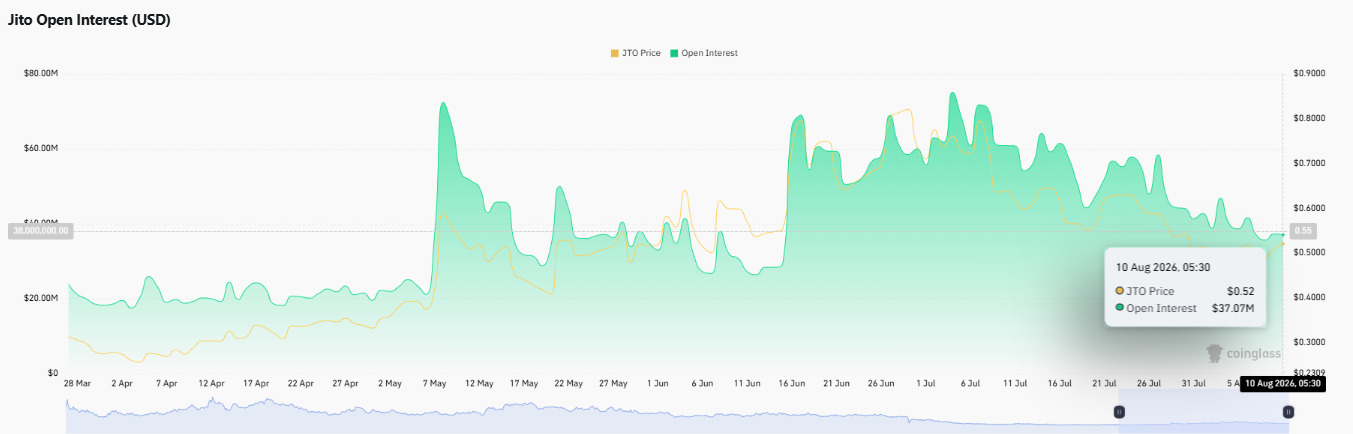Click the $0.52 value in the tooltip
1353x434 pixels.
1241,291
